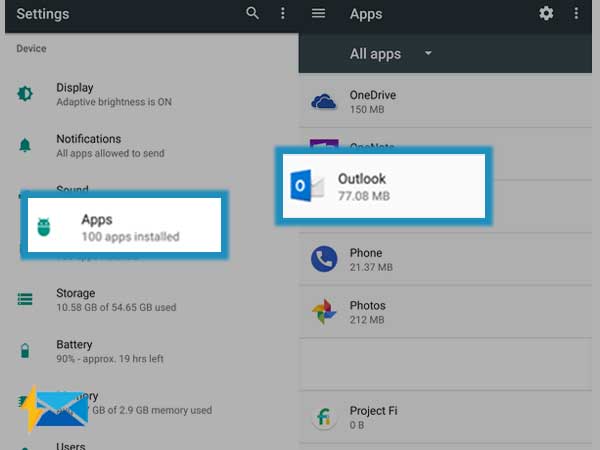Click the 'Device' section header
The width and height of the screenshot is (600, 450).
pos(31,49)
